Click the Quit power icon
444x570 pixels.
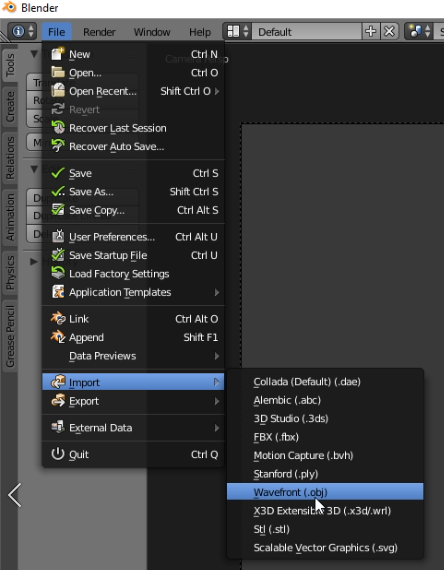(57, 454)
